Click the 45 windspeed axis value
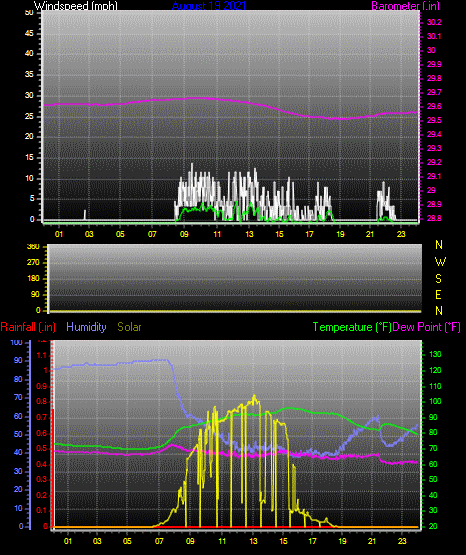 coord(29,34)
